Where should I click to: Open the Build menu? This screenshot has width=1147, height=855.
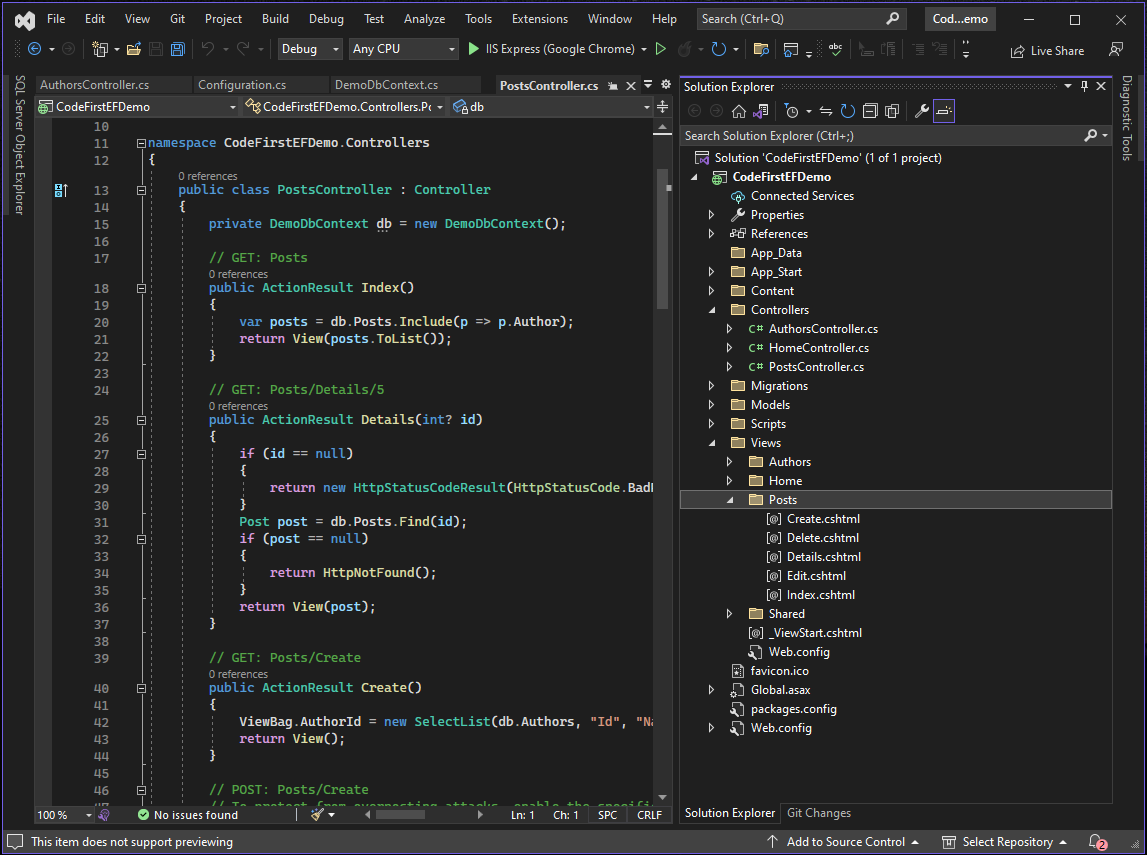point(276,17)
